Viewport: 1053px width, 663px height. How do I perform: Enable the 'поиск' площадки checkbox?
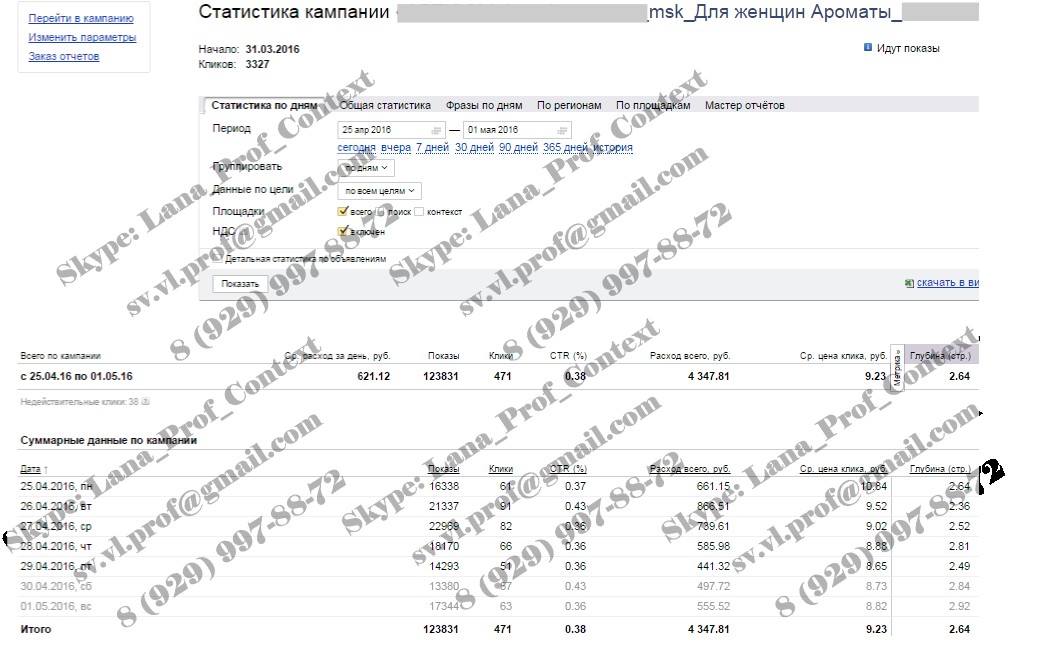click(381, 212)
